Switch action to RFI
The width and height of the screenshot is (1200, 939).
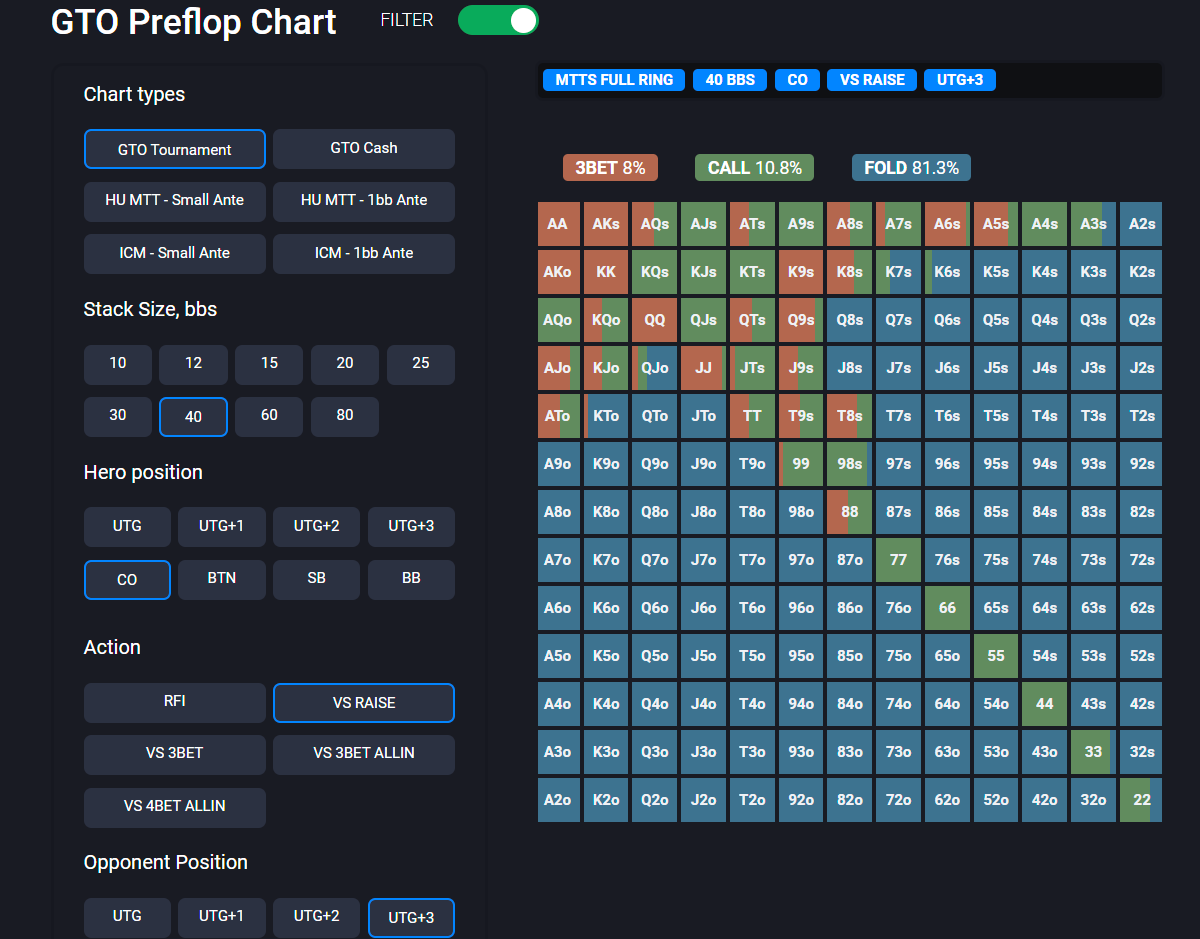(x=175, y=702)
